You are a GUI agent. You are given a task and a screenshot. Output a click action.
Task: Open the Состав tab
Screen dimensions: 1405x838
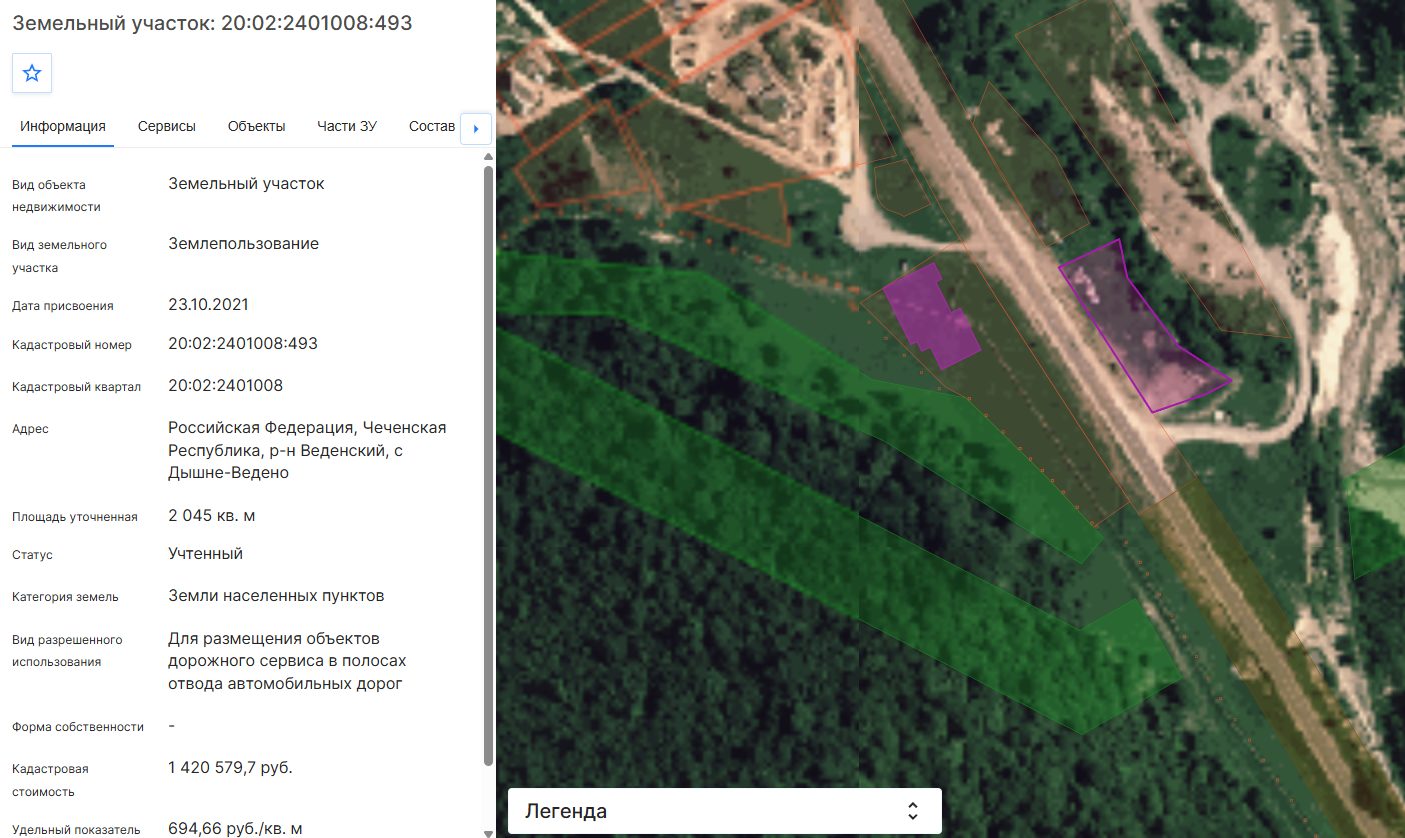point(432,126)
